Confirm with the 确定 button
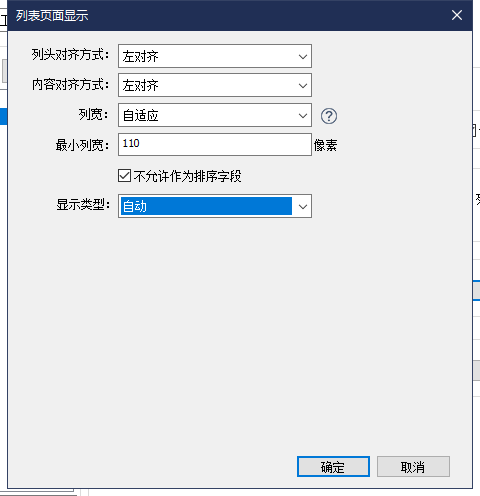This screenshot has height=496, width=480. click(x=333, y=467)
